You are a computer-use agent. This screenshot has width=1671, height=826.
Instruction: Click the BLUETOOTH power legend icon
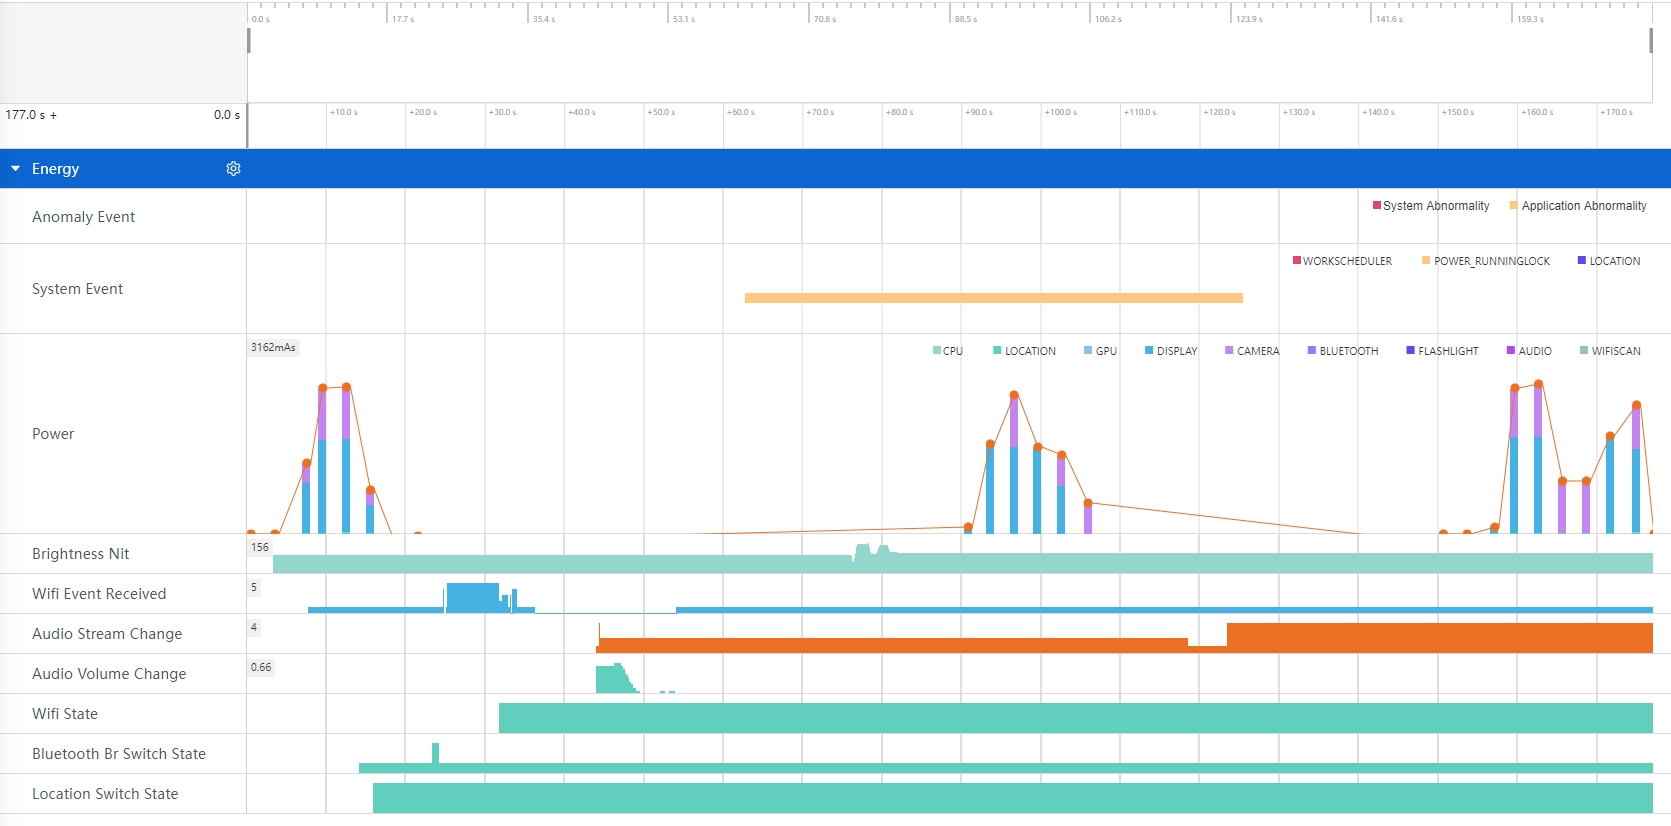click(x=1312, y=351)
